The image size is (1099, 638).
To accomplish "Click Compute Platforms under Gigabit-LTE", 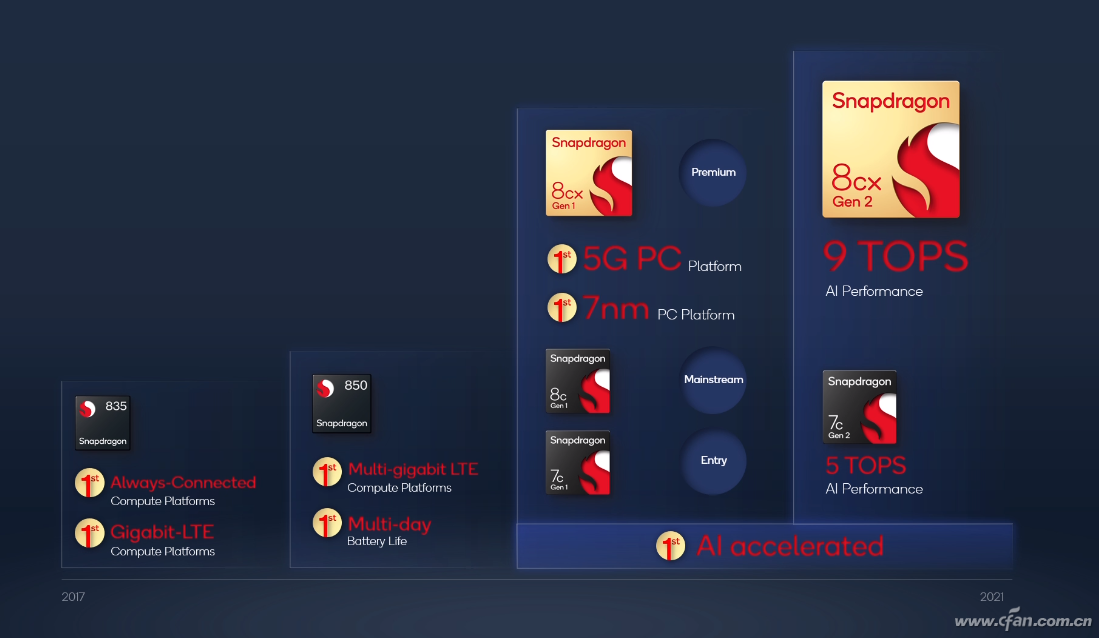I will (163, 552).
